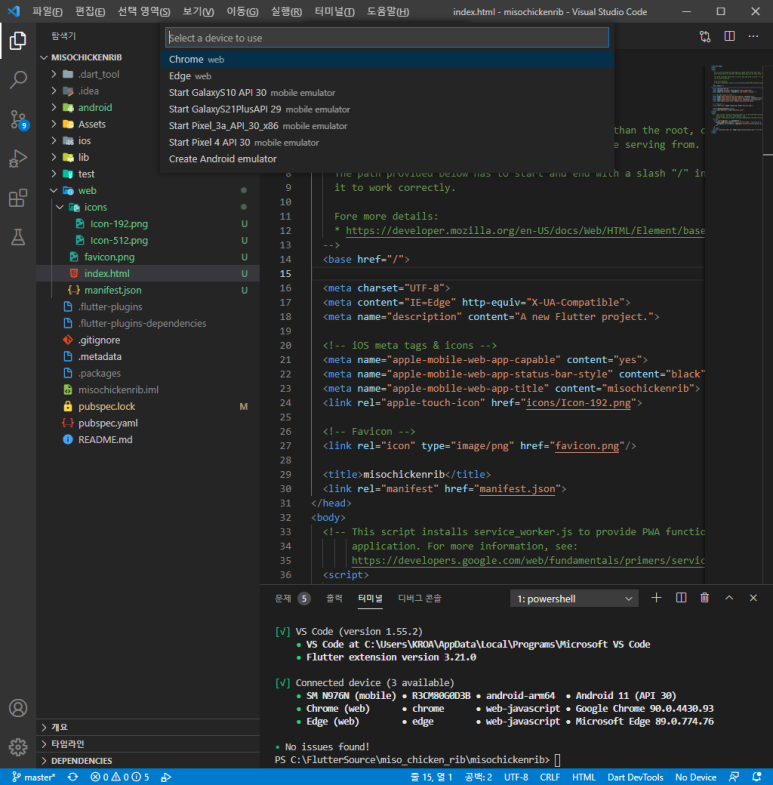Viewport: 773px width, 785px height.
Task: Click the master branch indicator
Action: [33, 777]
